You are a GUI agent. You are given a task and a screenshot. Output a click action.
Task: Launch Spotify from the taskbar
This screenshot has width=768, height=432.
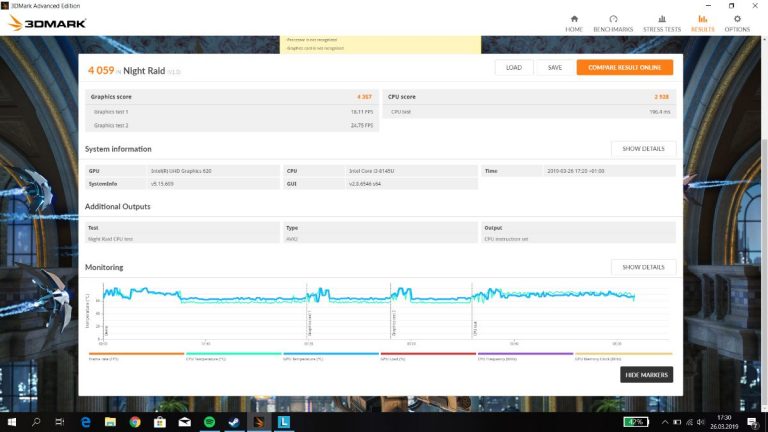point(210,422)
